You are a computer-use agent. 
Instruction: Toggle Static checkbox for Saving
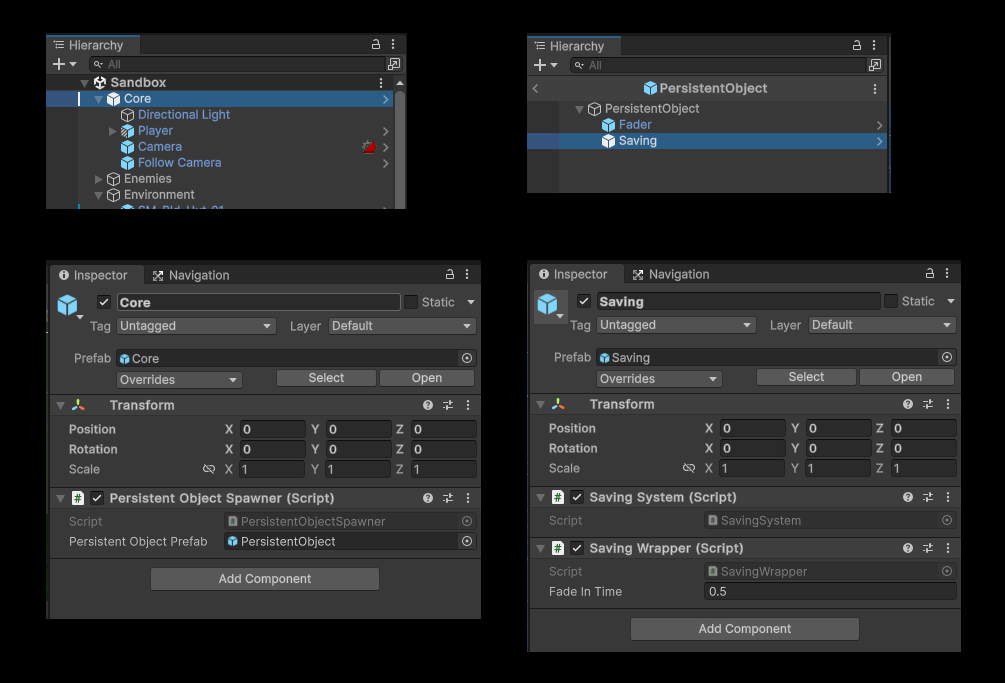(x=891, y=301)
